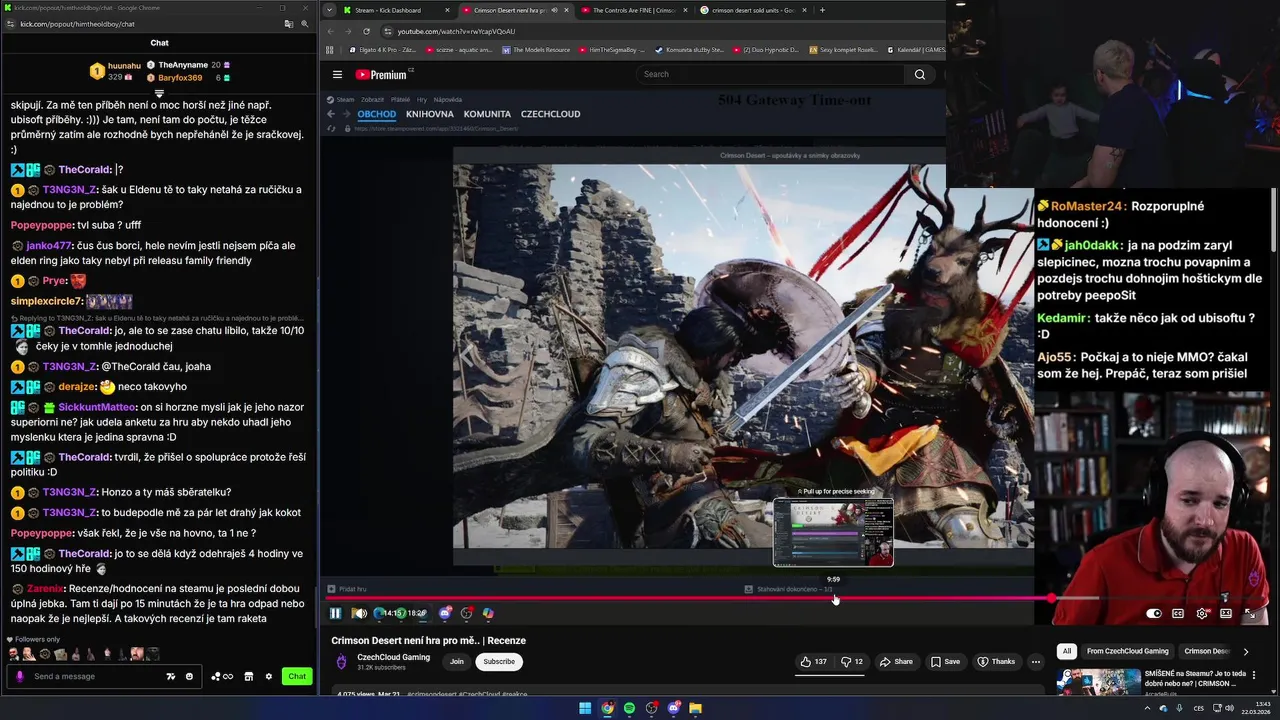
Task: Open the YouTube hamburger guide menu
Action: coord(337,74)
